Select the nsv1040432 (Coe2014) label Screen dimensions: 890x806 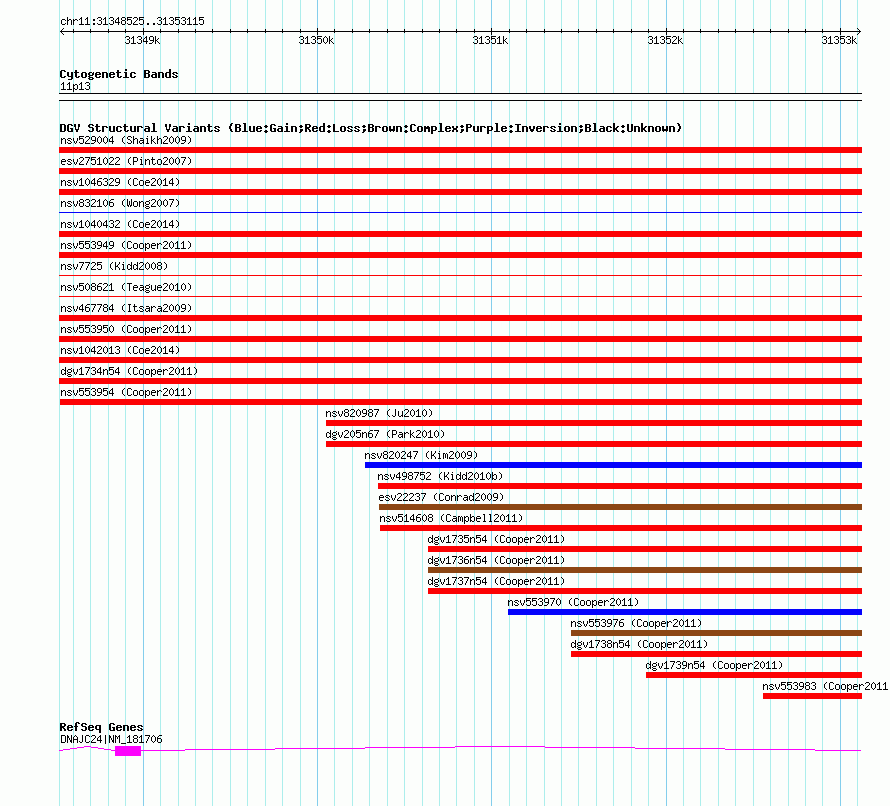[x=120, y=224]
